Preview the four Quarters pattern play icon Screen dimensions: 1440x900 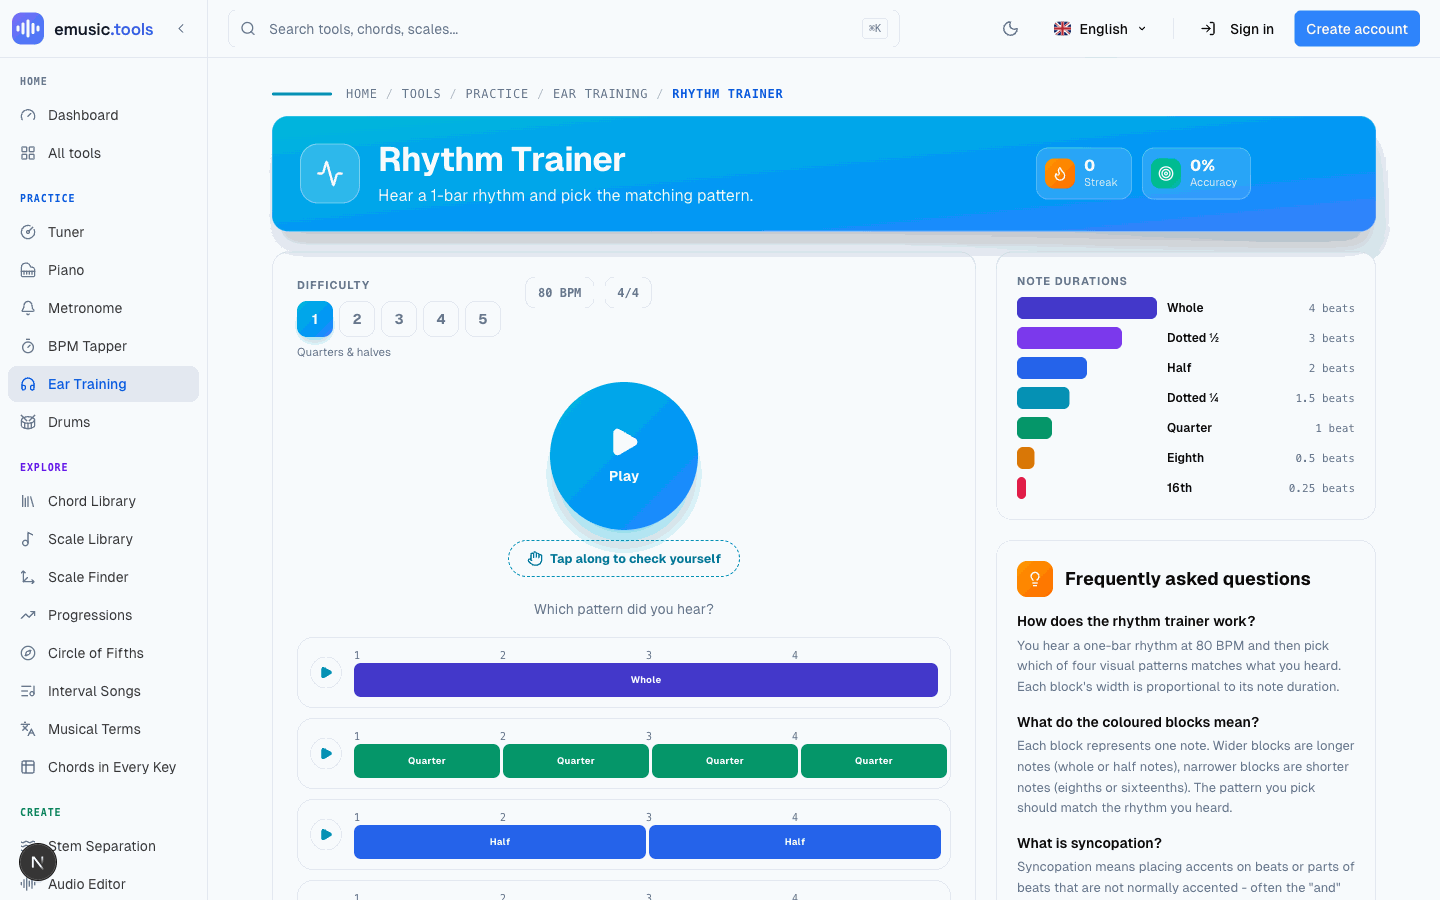click(x=326, y=754)
